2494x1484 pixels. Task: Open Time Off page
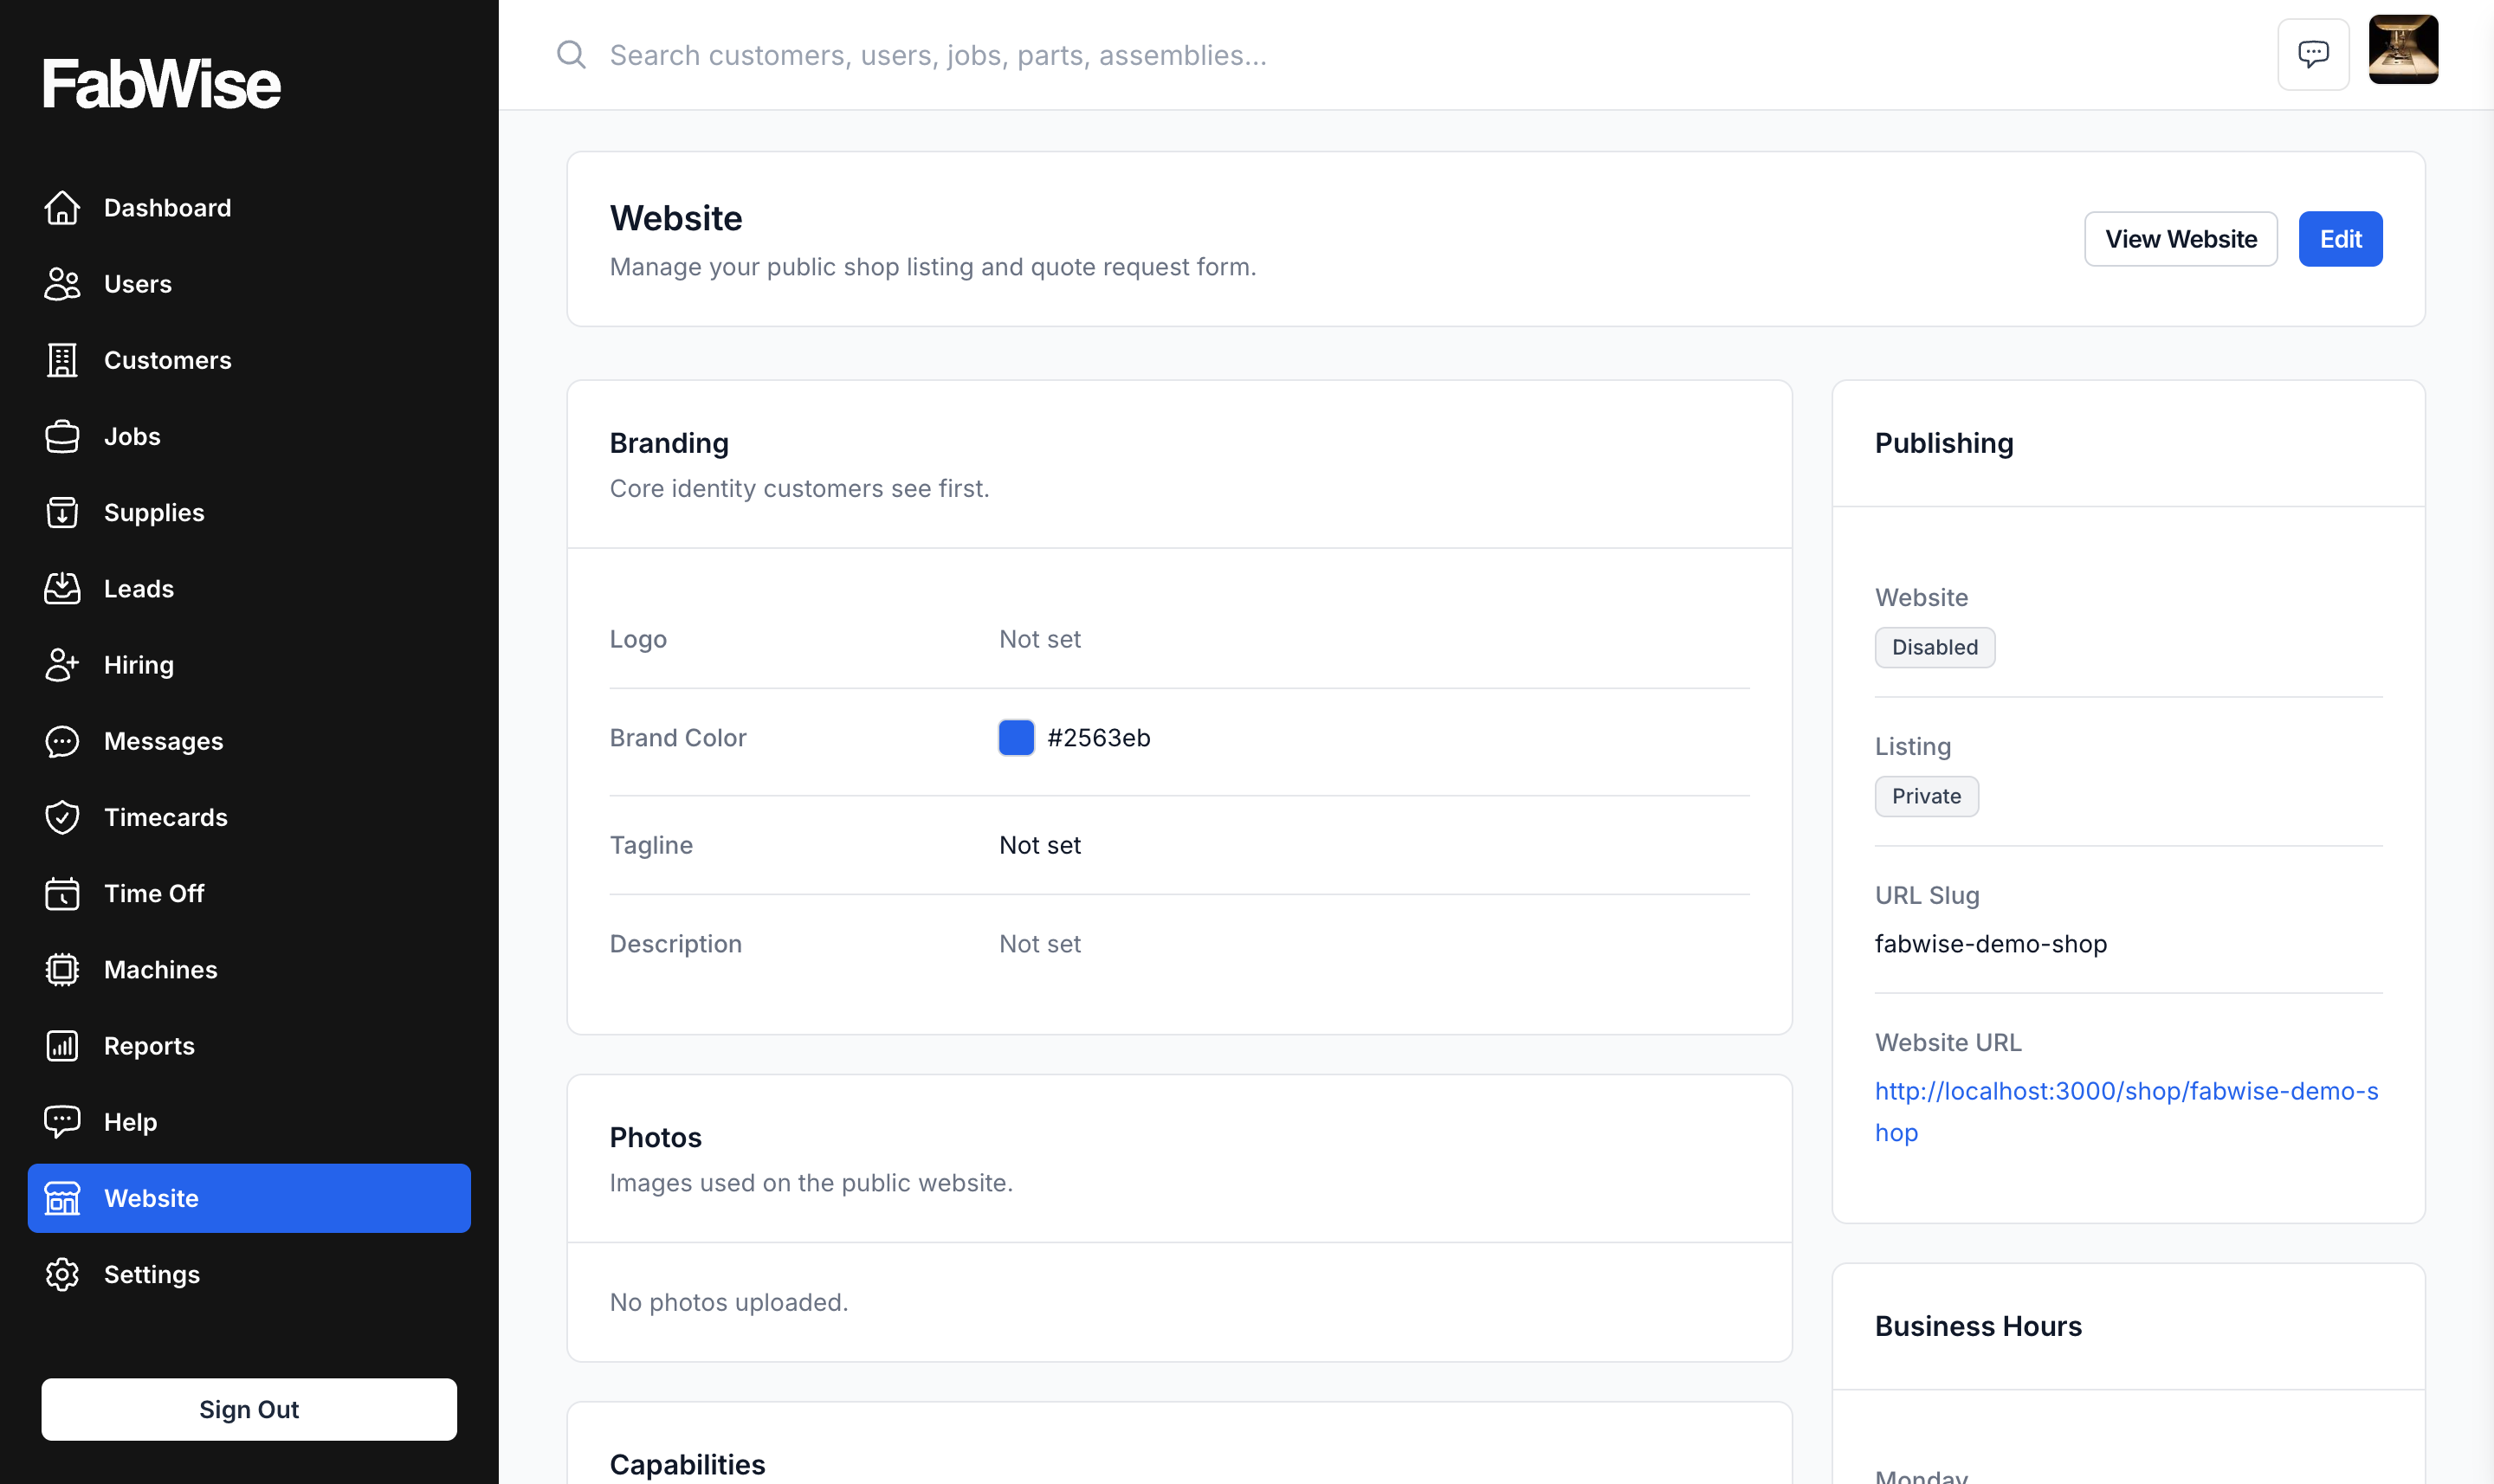(249, 893)
